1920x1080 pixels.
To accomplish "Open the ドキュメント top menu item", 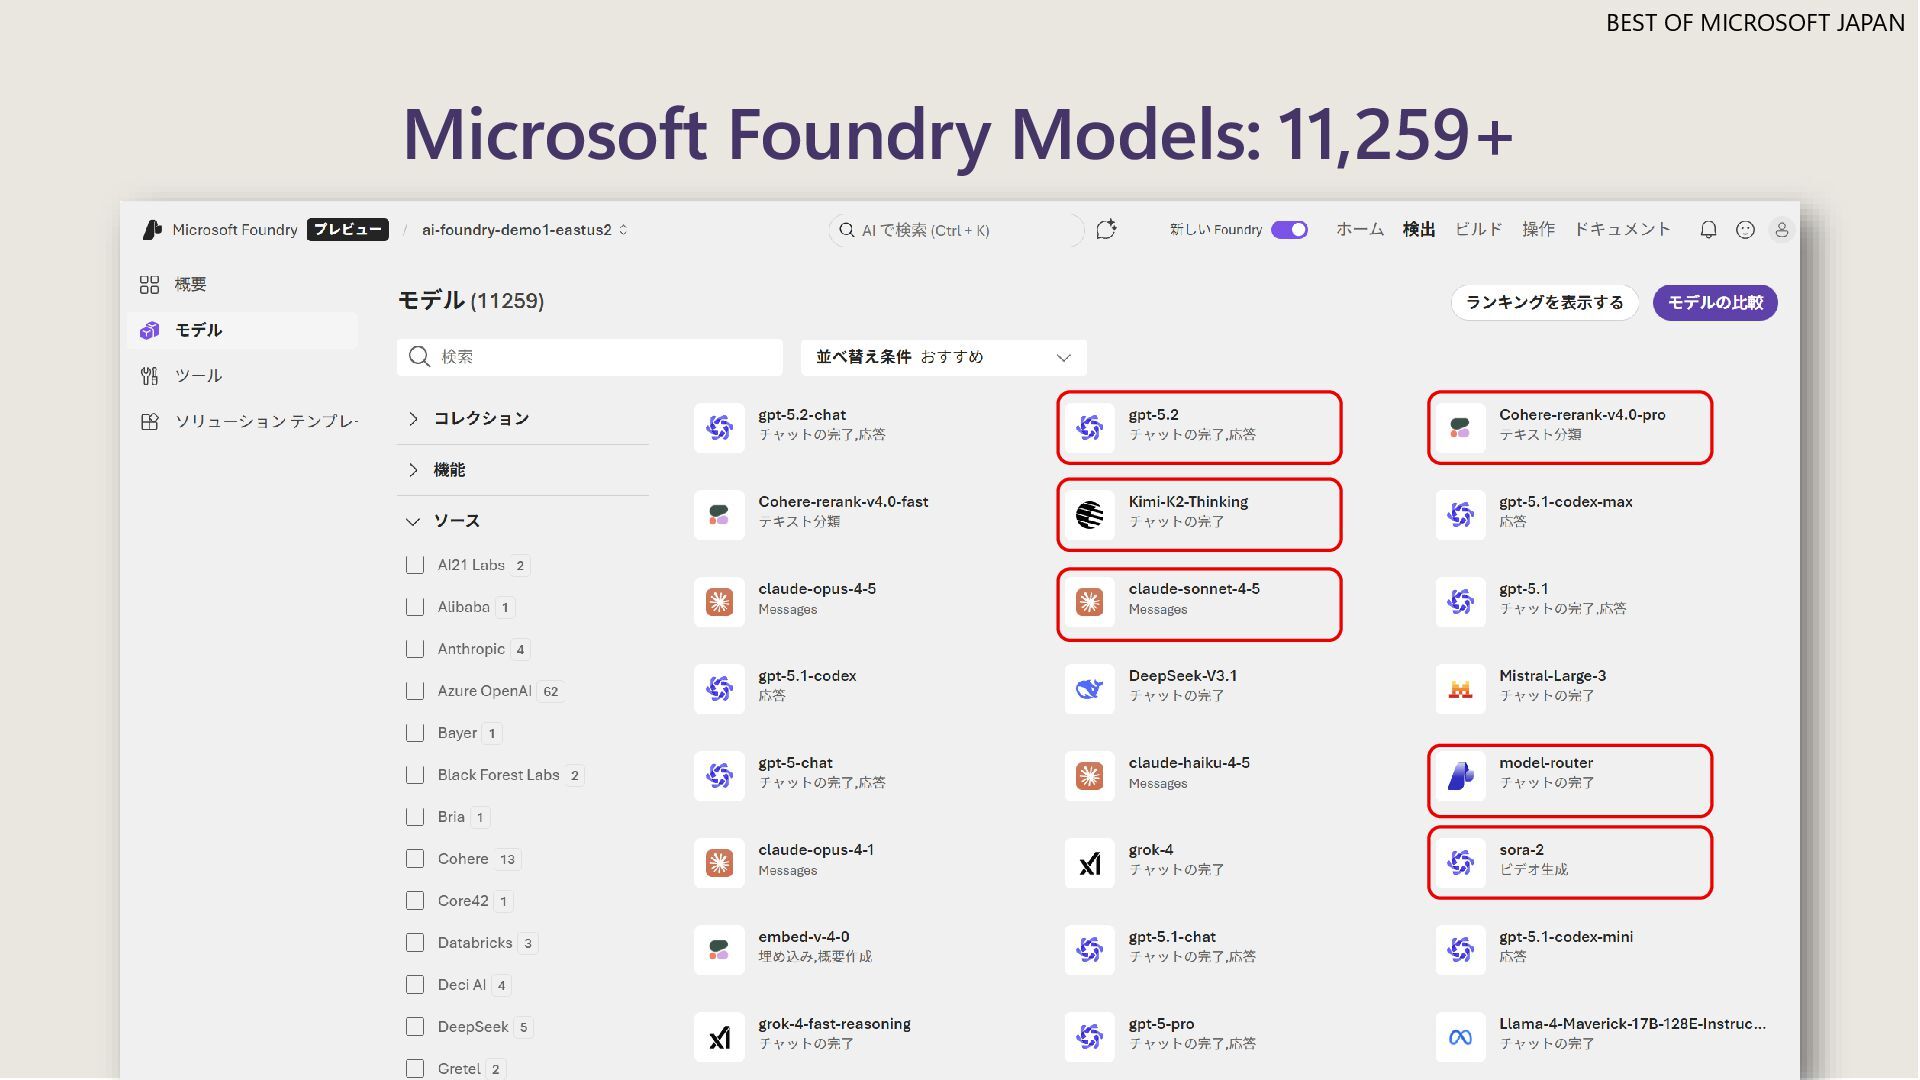I will 1622,230.
